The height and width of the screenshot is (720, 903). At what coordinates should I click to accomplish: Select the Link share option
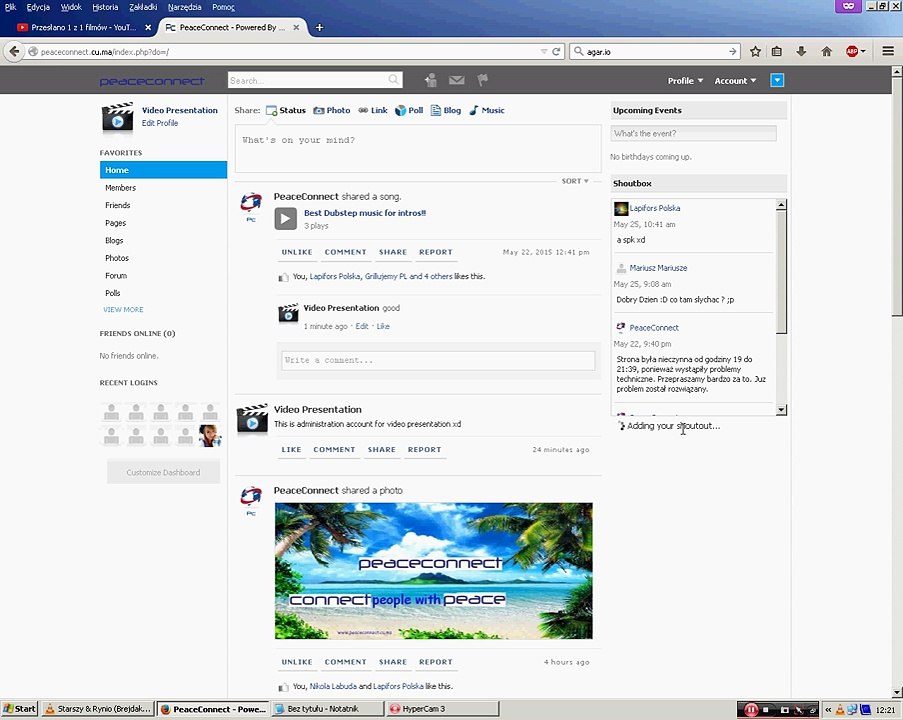[373, 110]
